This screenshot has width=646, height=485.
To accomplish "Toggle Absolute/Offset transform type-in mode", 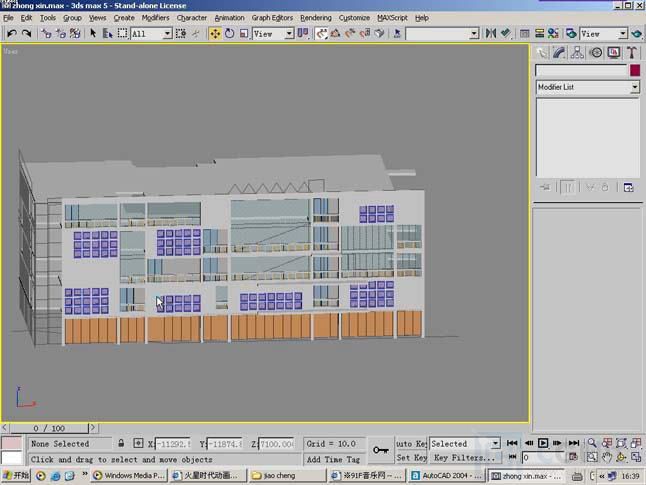I will tap(138, 443).
